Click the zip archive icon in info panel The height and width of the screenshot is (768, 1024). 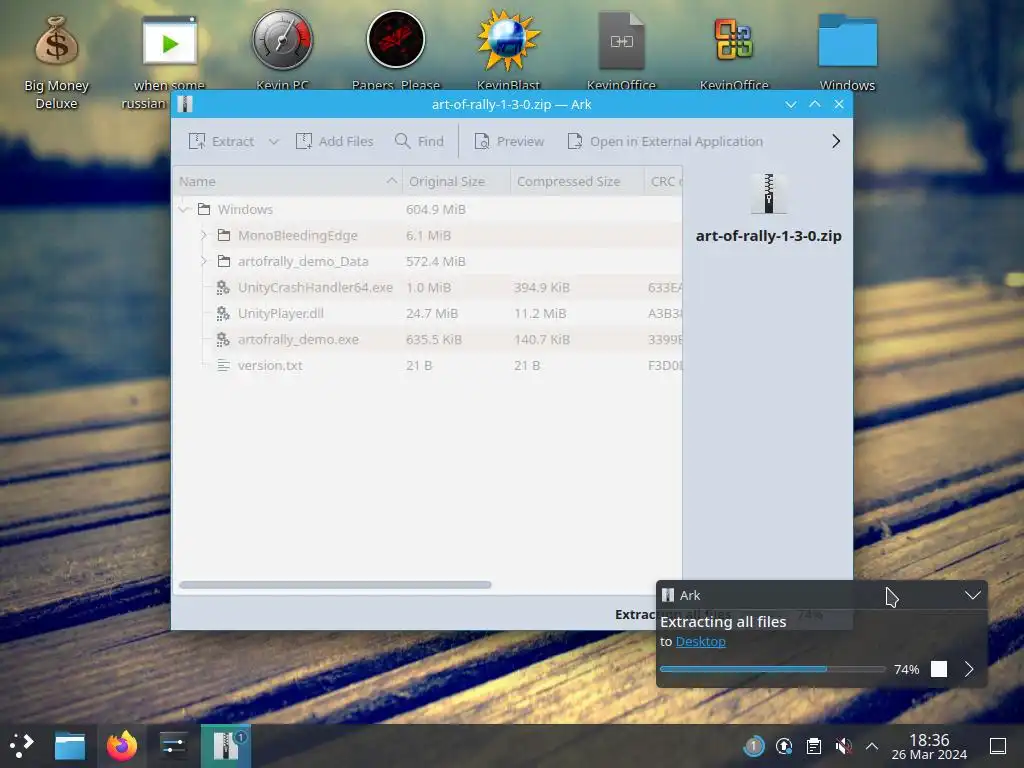pos(769,194)
